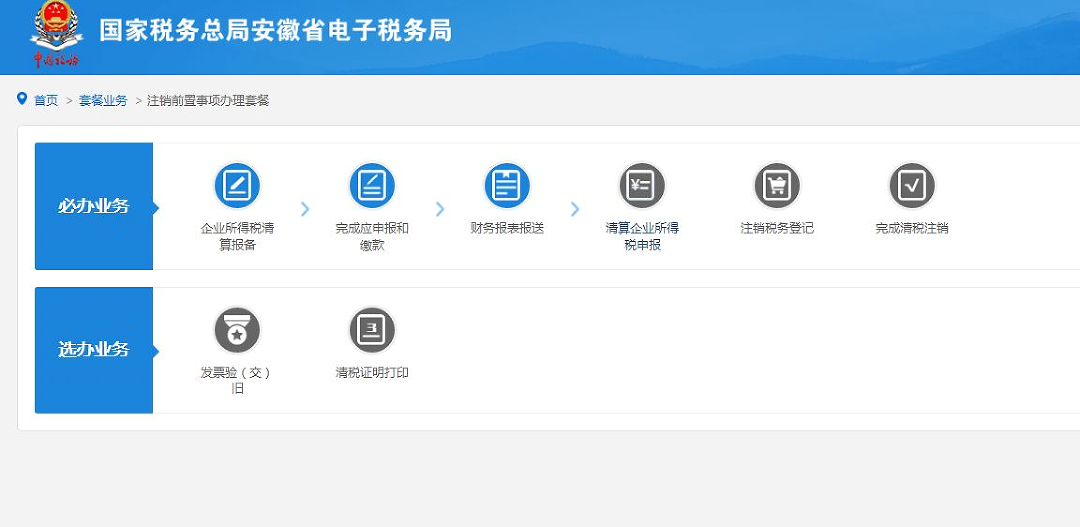The width and height of the screenshot is (1080, 527).
Task: Open 清税证明打印 icon
Action: pos(372,330)
